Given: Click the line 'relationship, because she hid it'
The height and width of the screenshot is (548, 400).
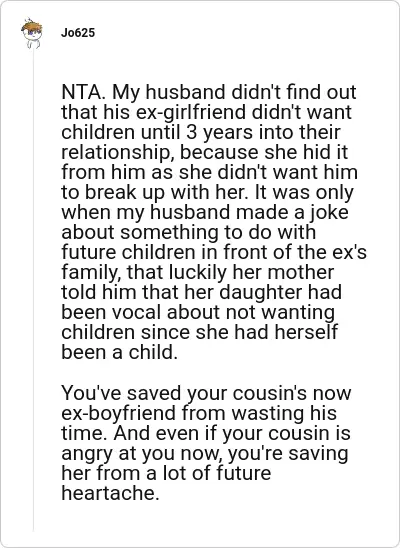Looking at the screenshot, I should [205, 153].
